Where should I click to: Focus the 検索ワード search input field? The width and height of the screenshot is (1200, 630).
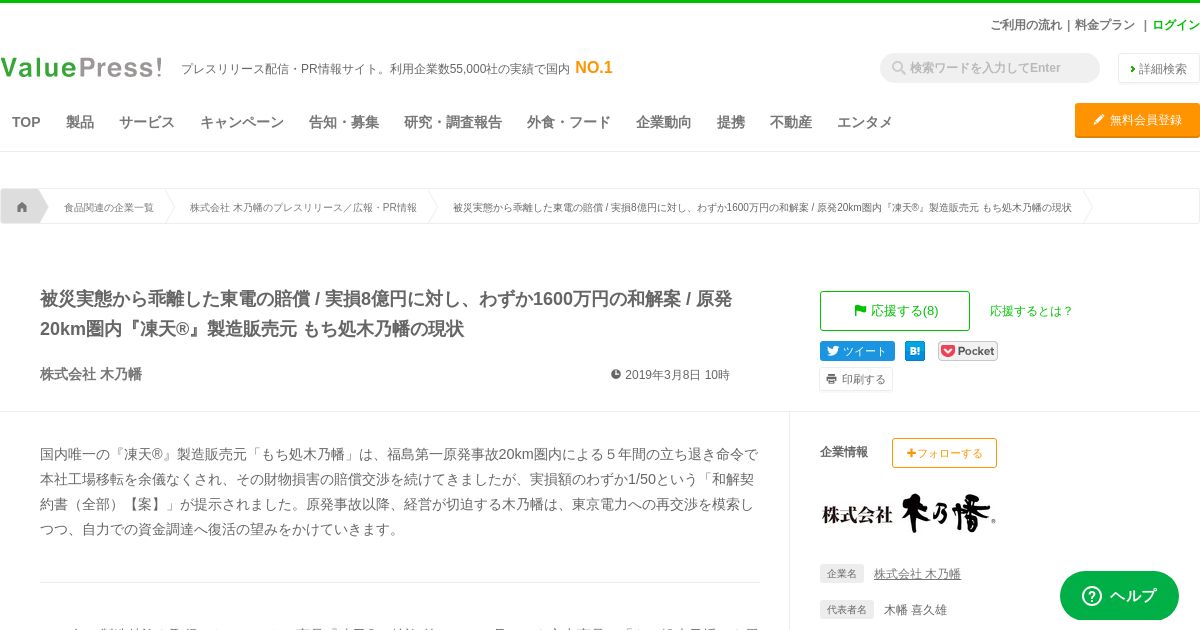[990, 68]
